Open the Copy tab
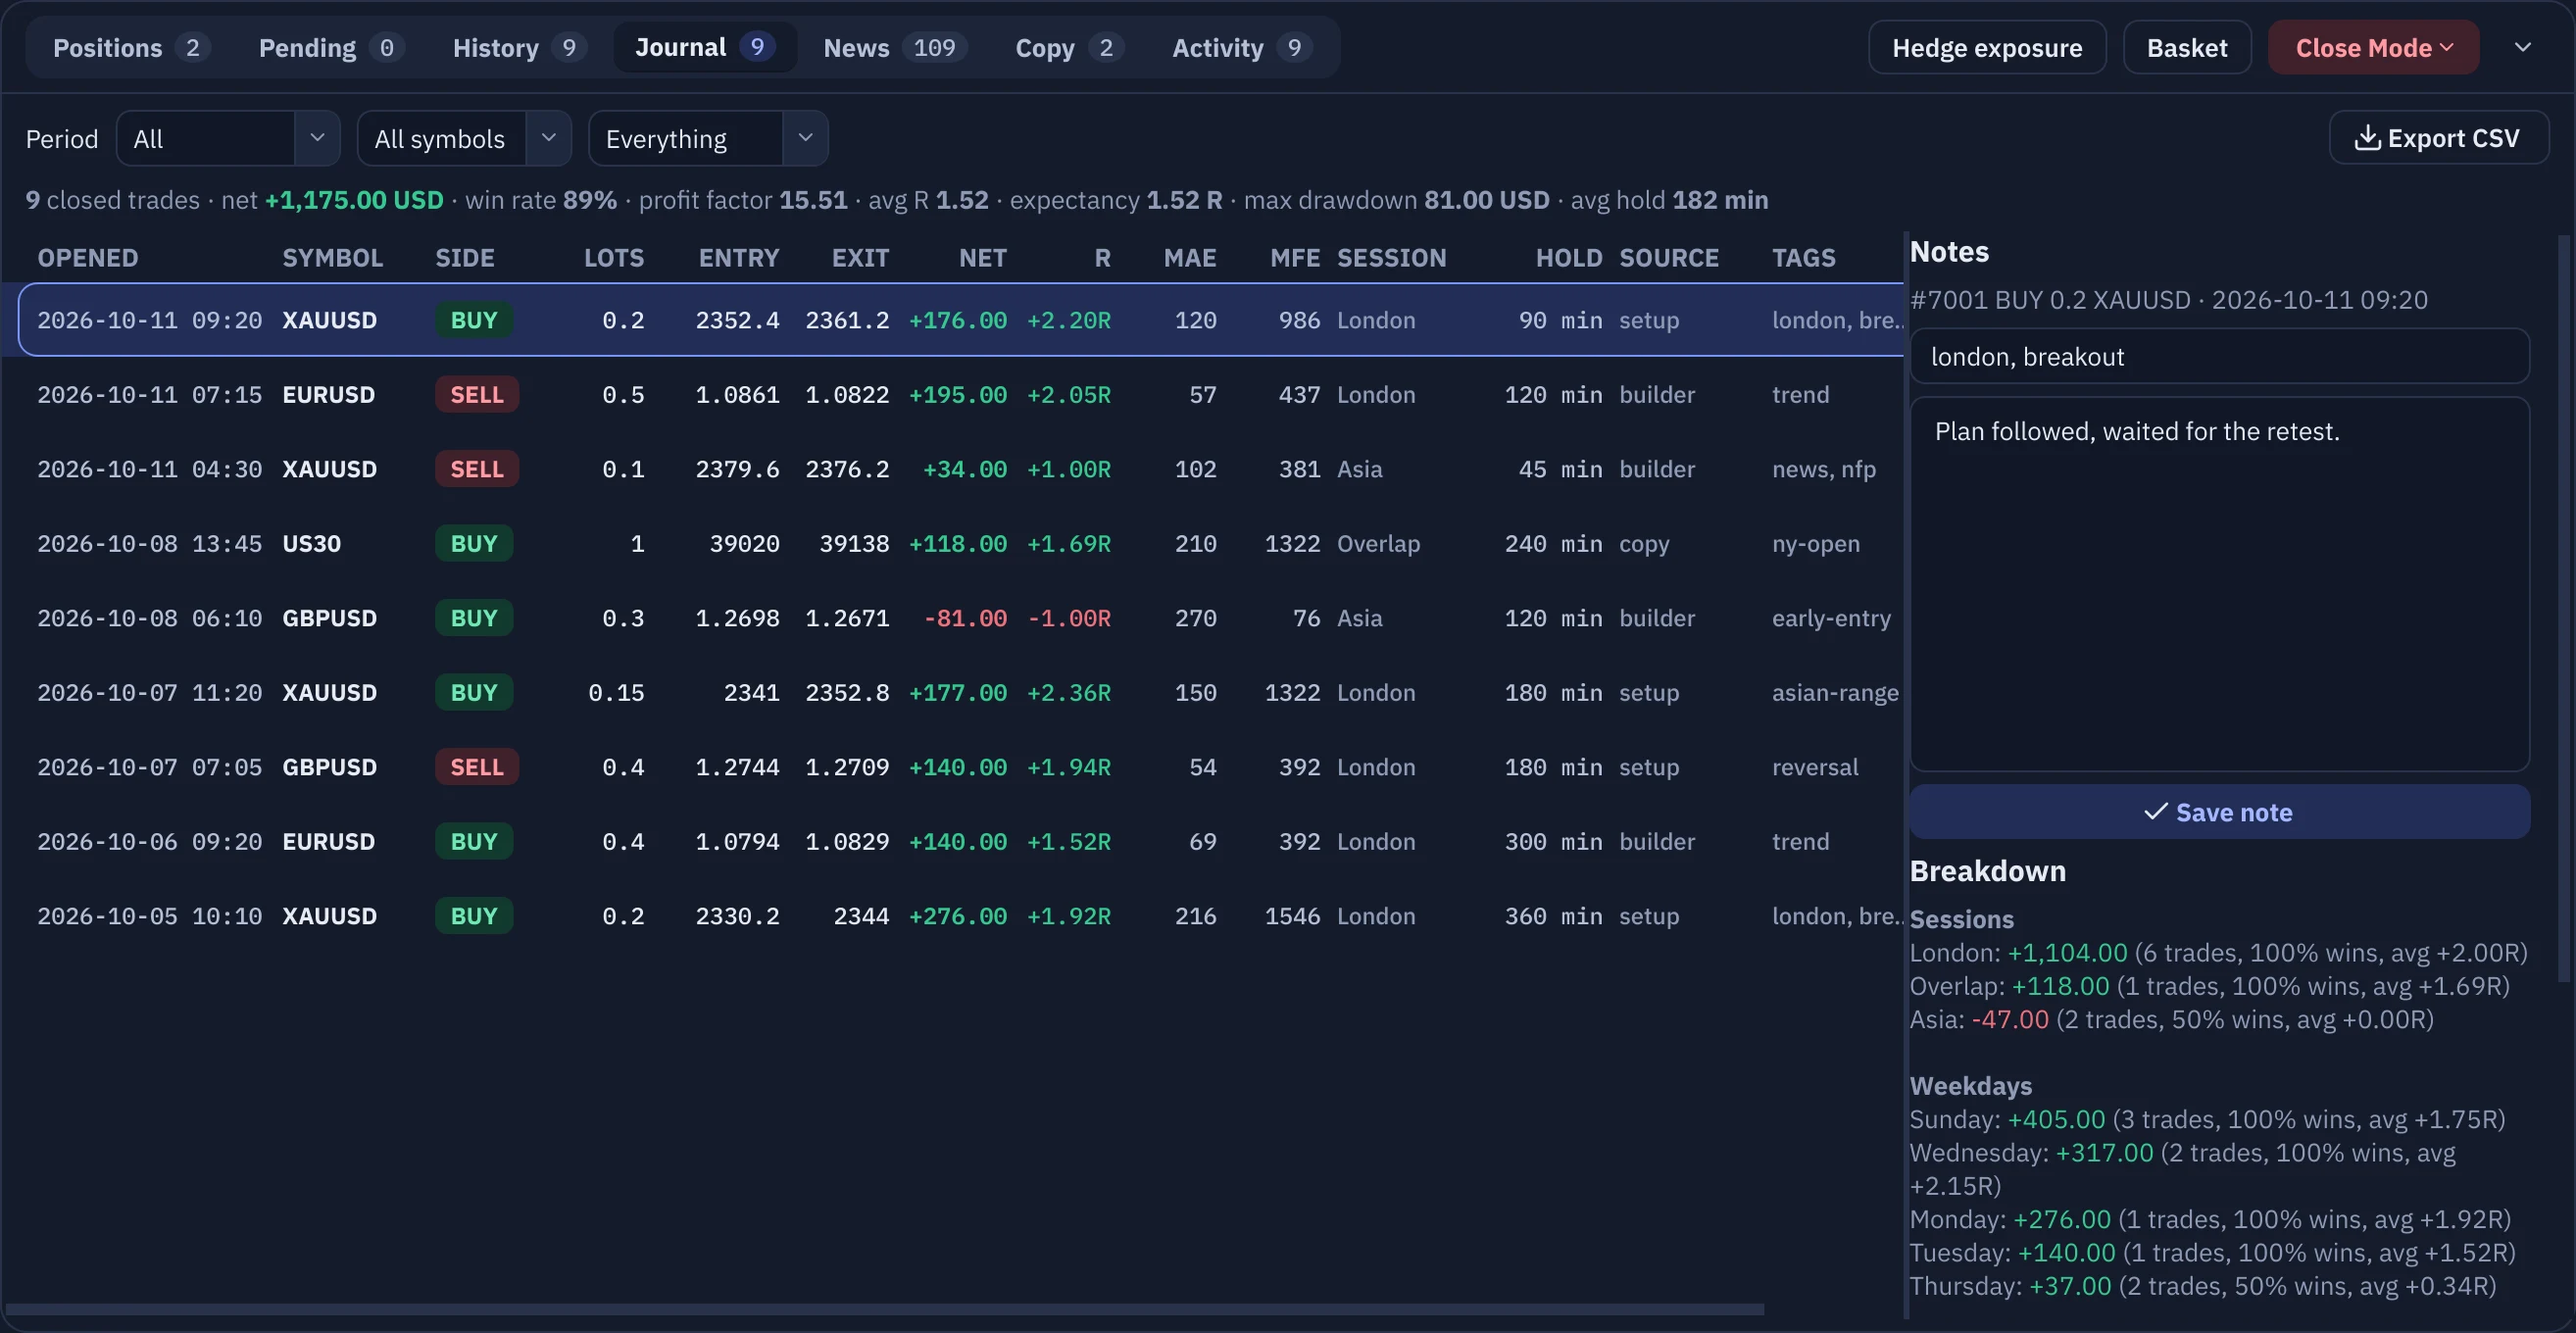Screen dimensions: 2576x1333 click(1068, 47)
